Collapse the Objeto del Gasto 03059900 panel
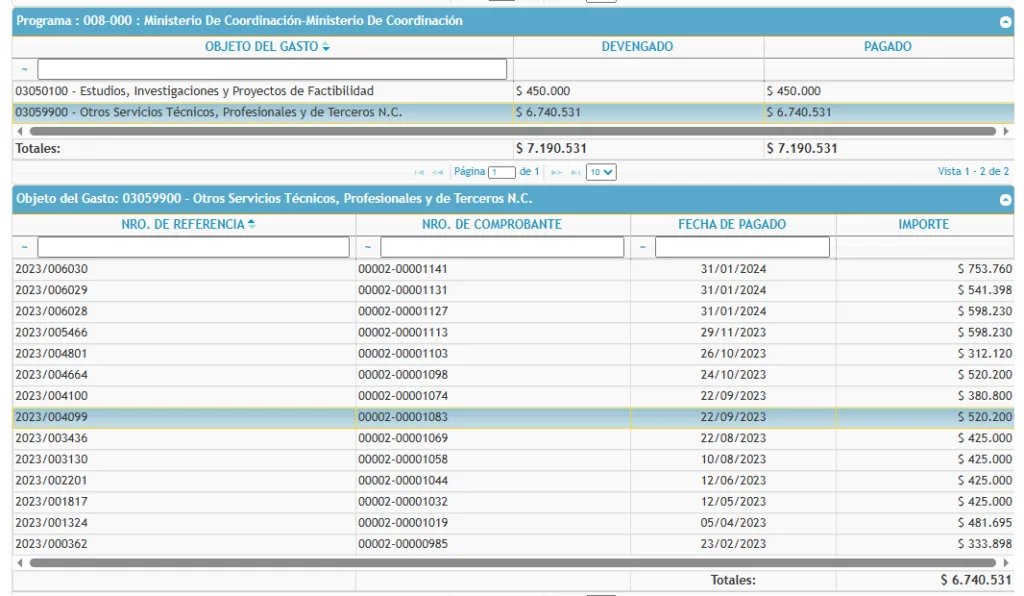This screenshot has width=1024, height=596. coord(1005,200)
